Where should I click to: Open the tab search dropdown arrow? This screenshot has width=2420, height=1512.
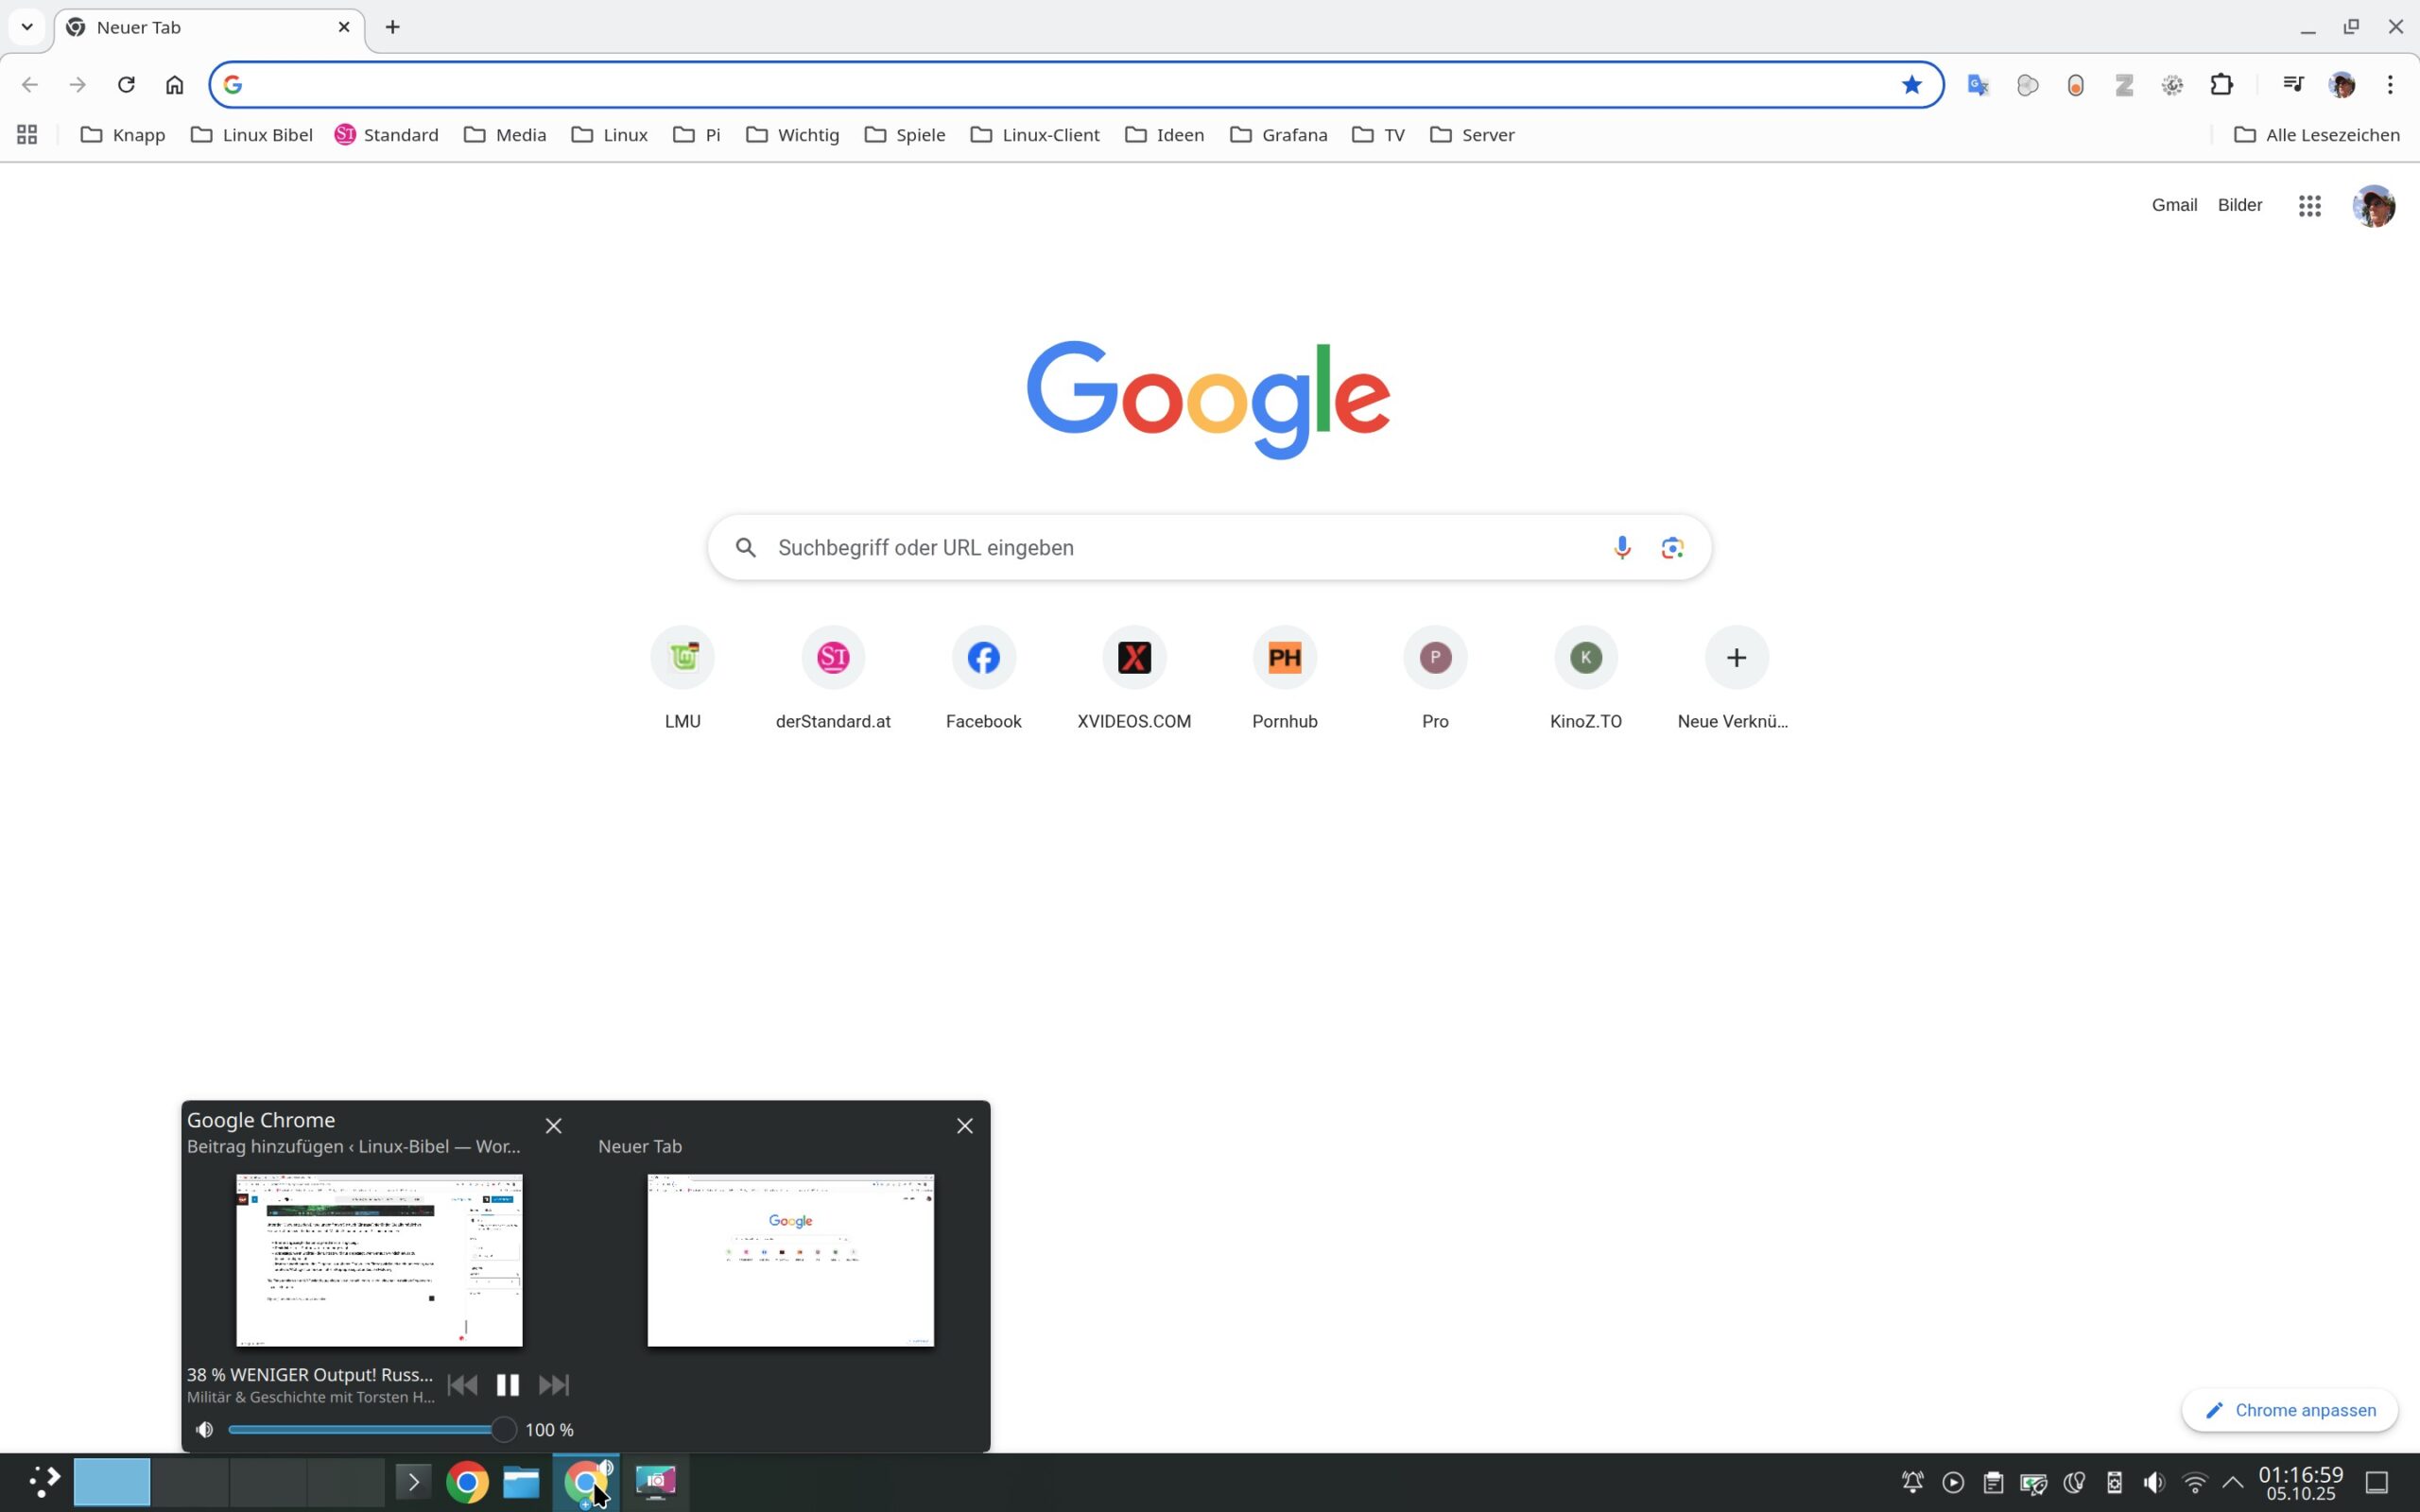point(27,27)
